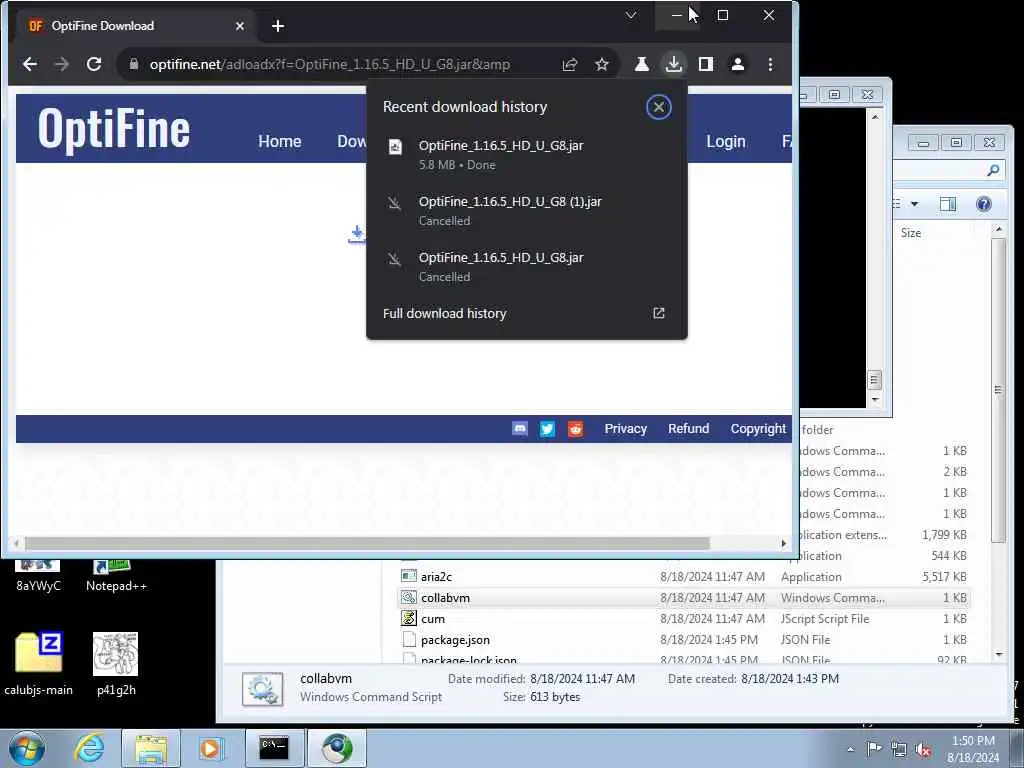Select collabvm file row in Explorer
Viewport: 1024px width, 768px height.
[684, 598]
